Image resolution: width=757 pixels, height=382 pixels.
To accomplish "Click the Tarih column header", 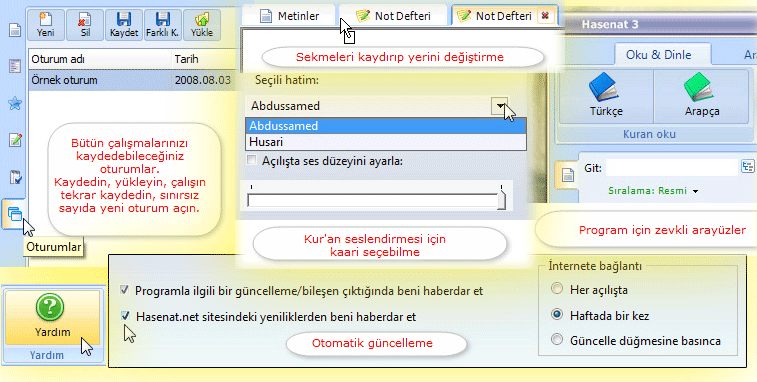I will tap(203, 59).
